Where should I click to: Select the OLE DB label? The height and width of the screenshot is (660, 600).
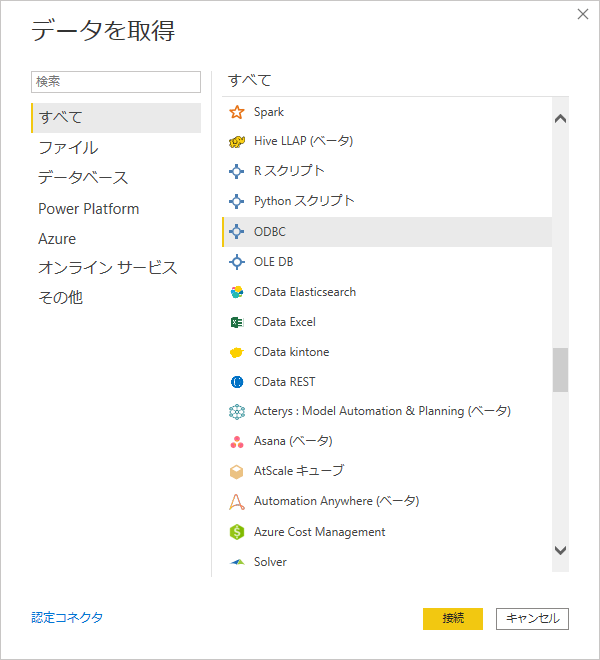pos(273,262)
